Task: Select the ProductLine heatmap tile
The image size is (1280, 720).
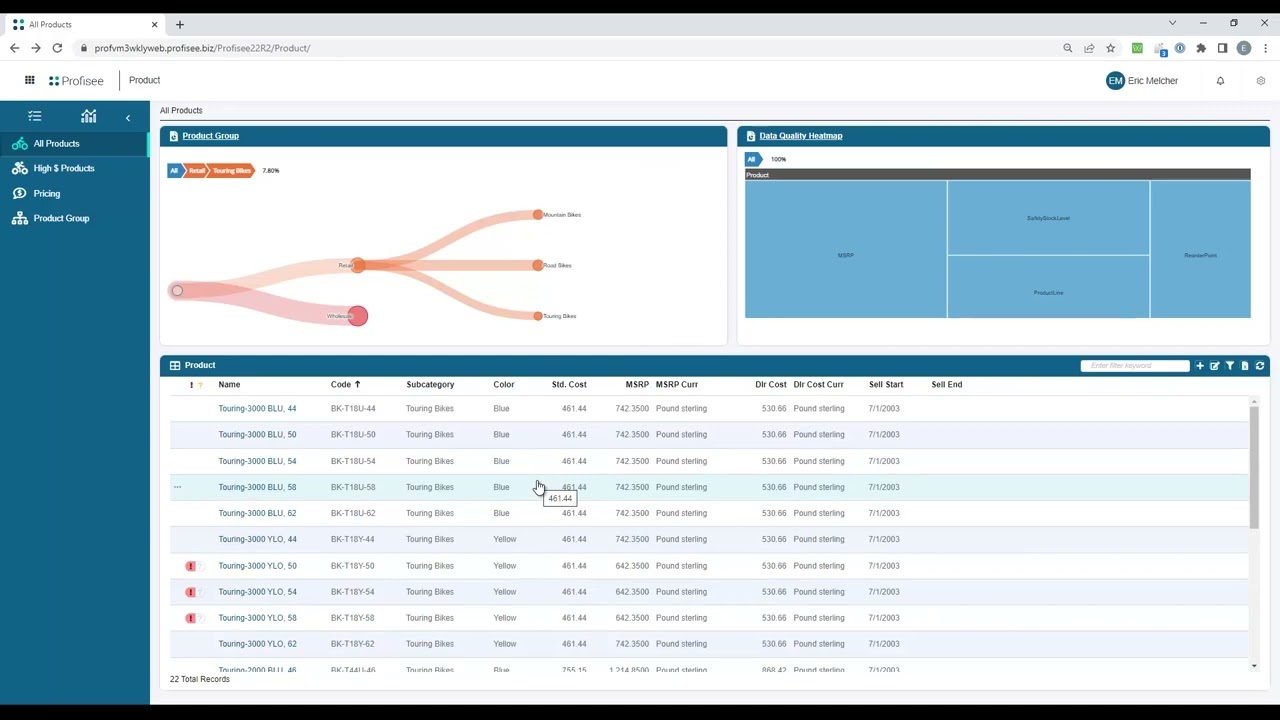Action: click(1048, 287)
